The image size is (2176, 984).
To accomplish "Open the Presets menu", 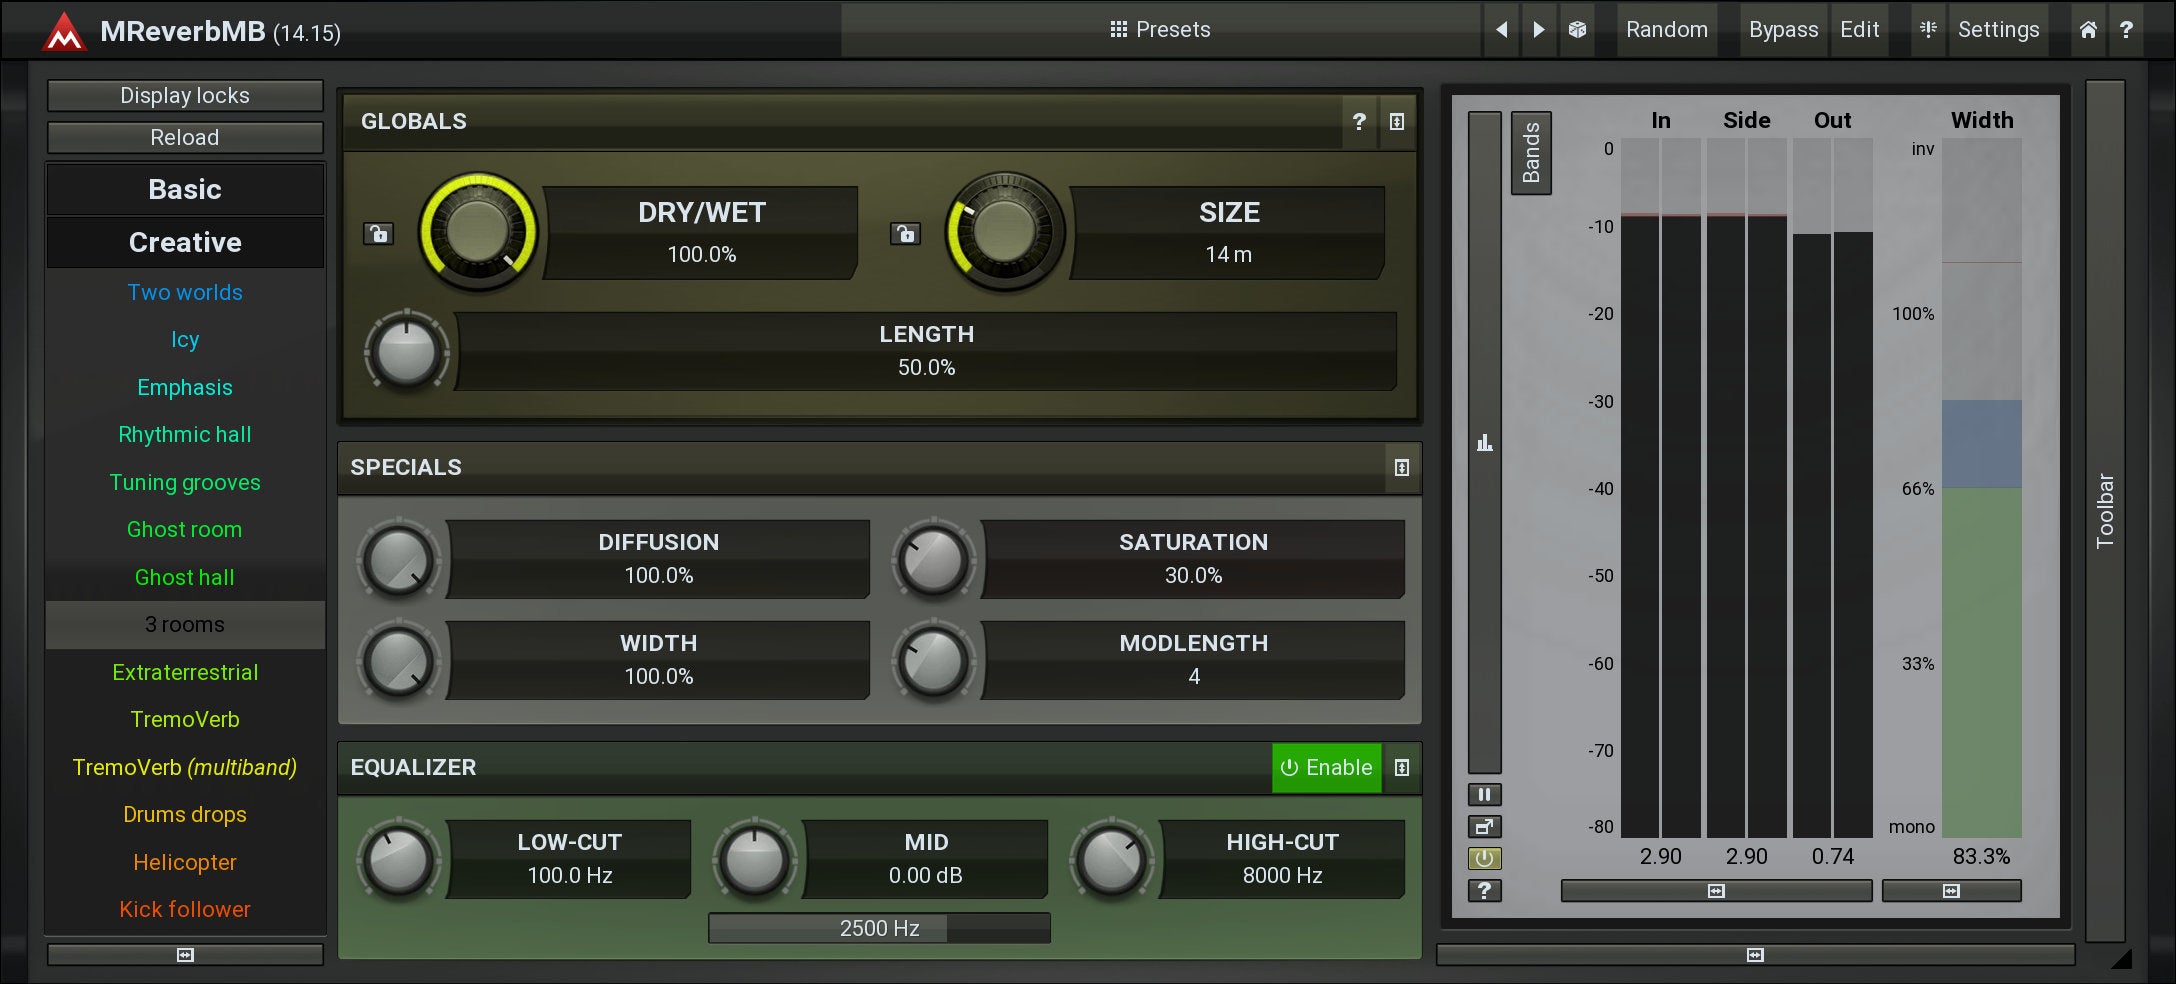I will 1160,30.
